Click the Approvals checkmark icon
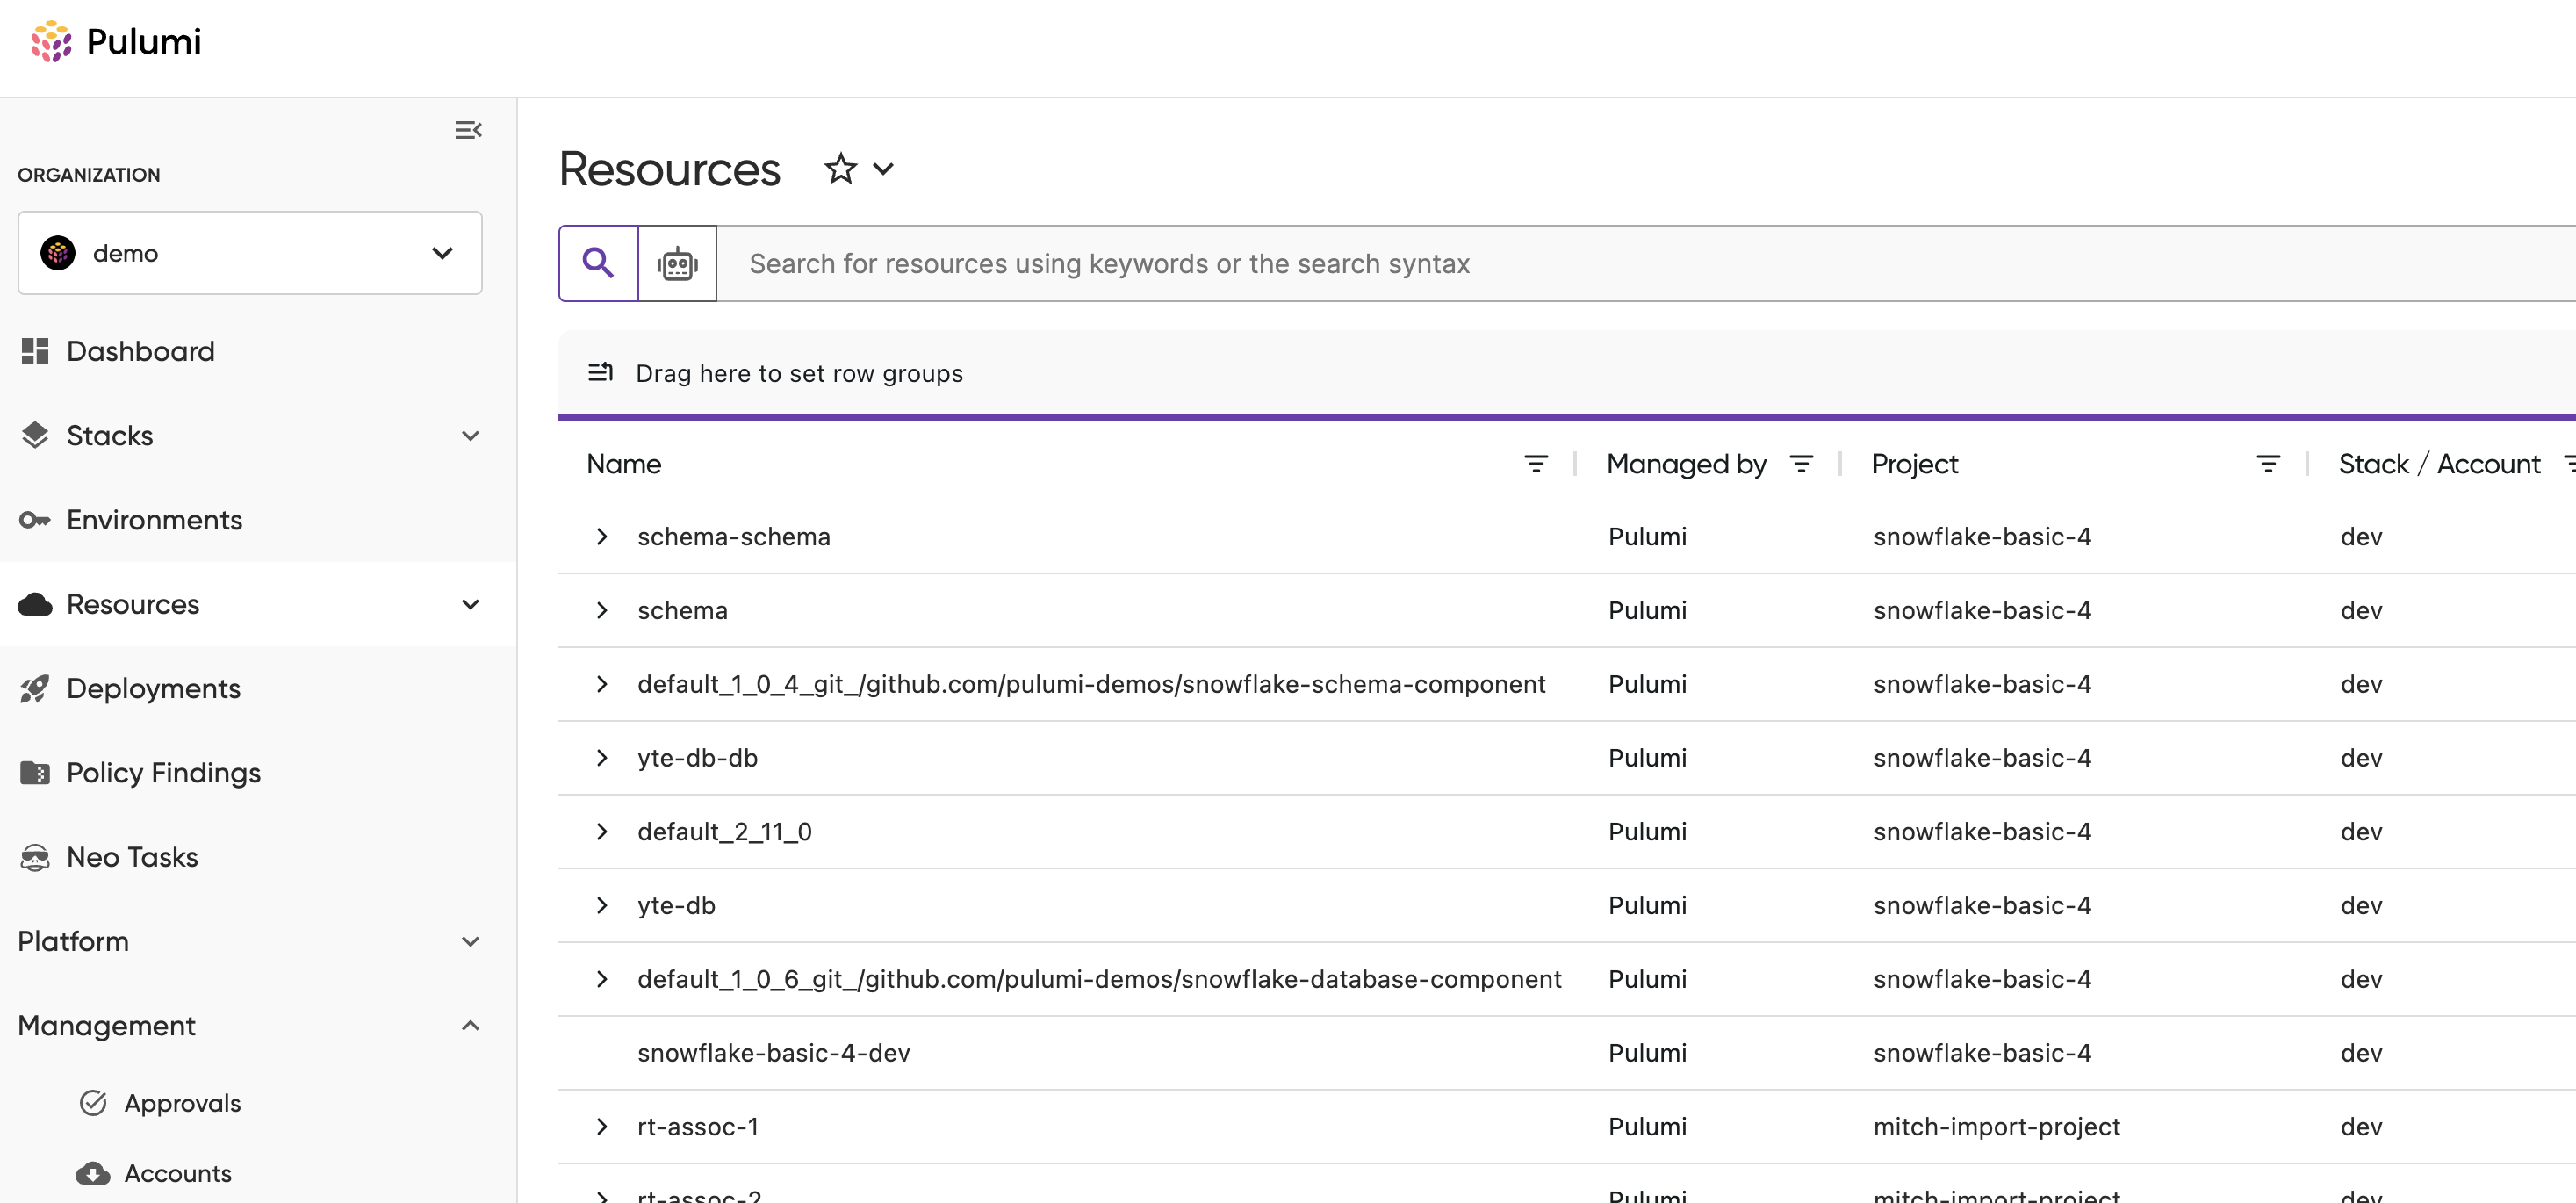 (93, 1103)
